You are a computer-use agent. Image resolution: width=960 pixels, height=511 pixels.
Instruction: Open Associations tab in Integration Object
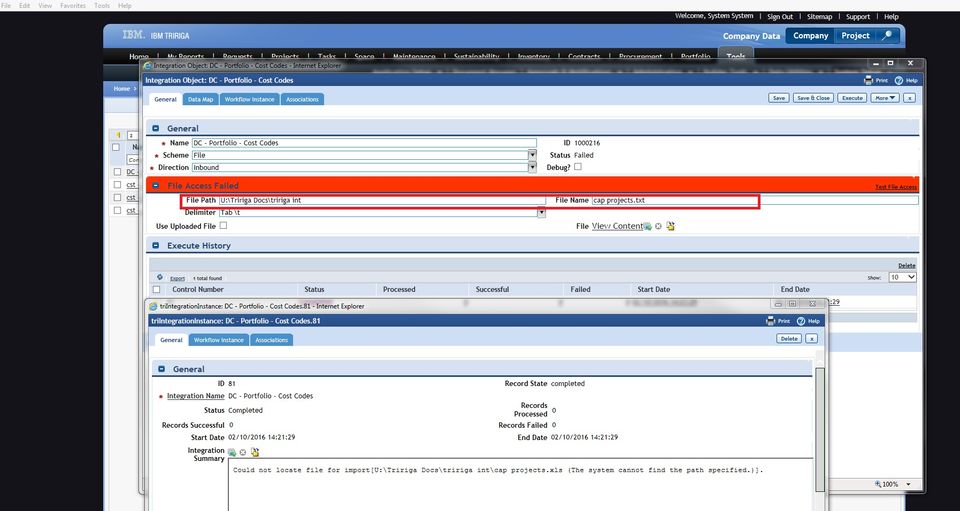click(302, 99)
